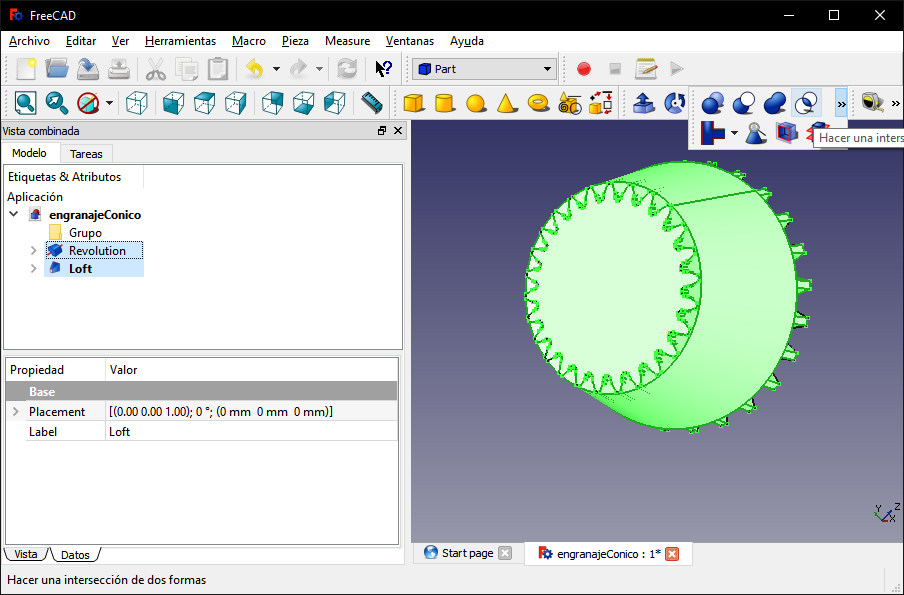Viewport: 904px width, 595px height.
Task: Switch to the Vista properties tab
Action: click(25, 554)
